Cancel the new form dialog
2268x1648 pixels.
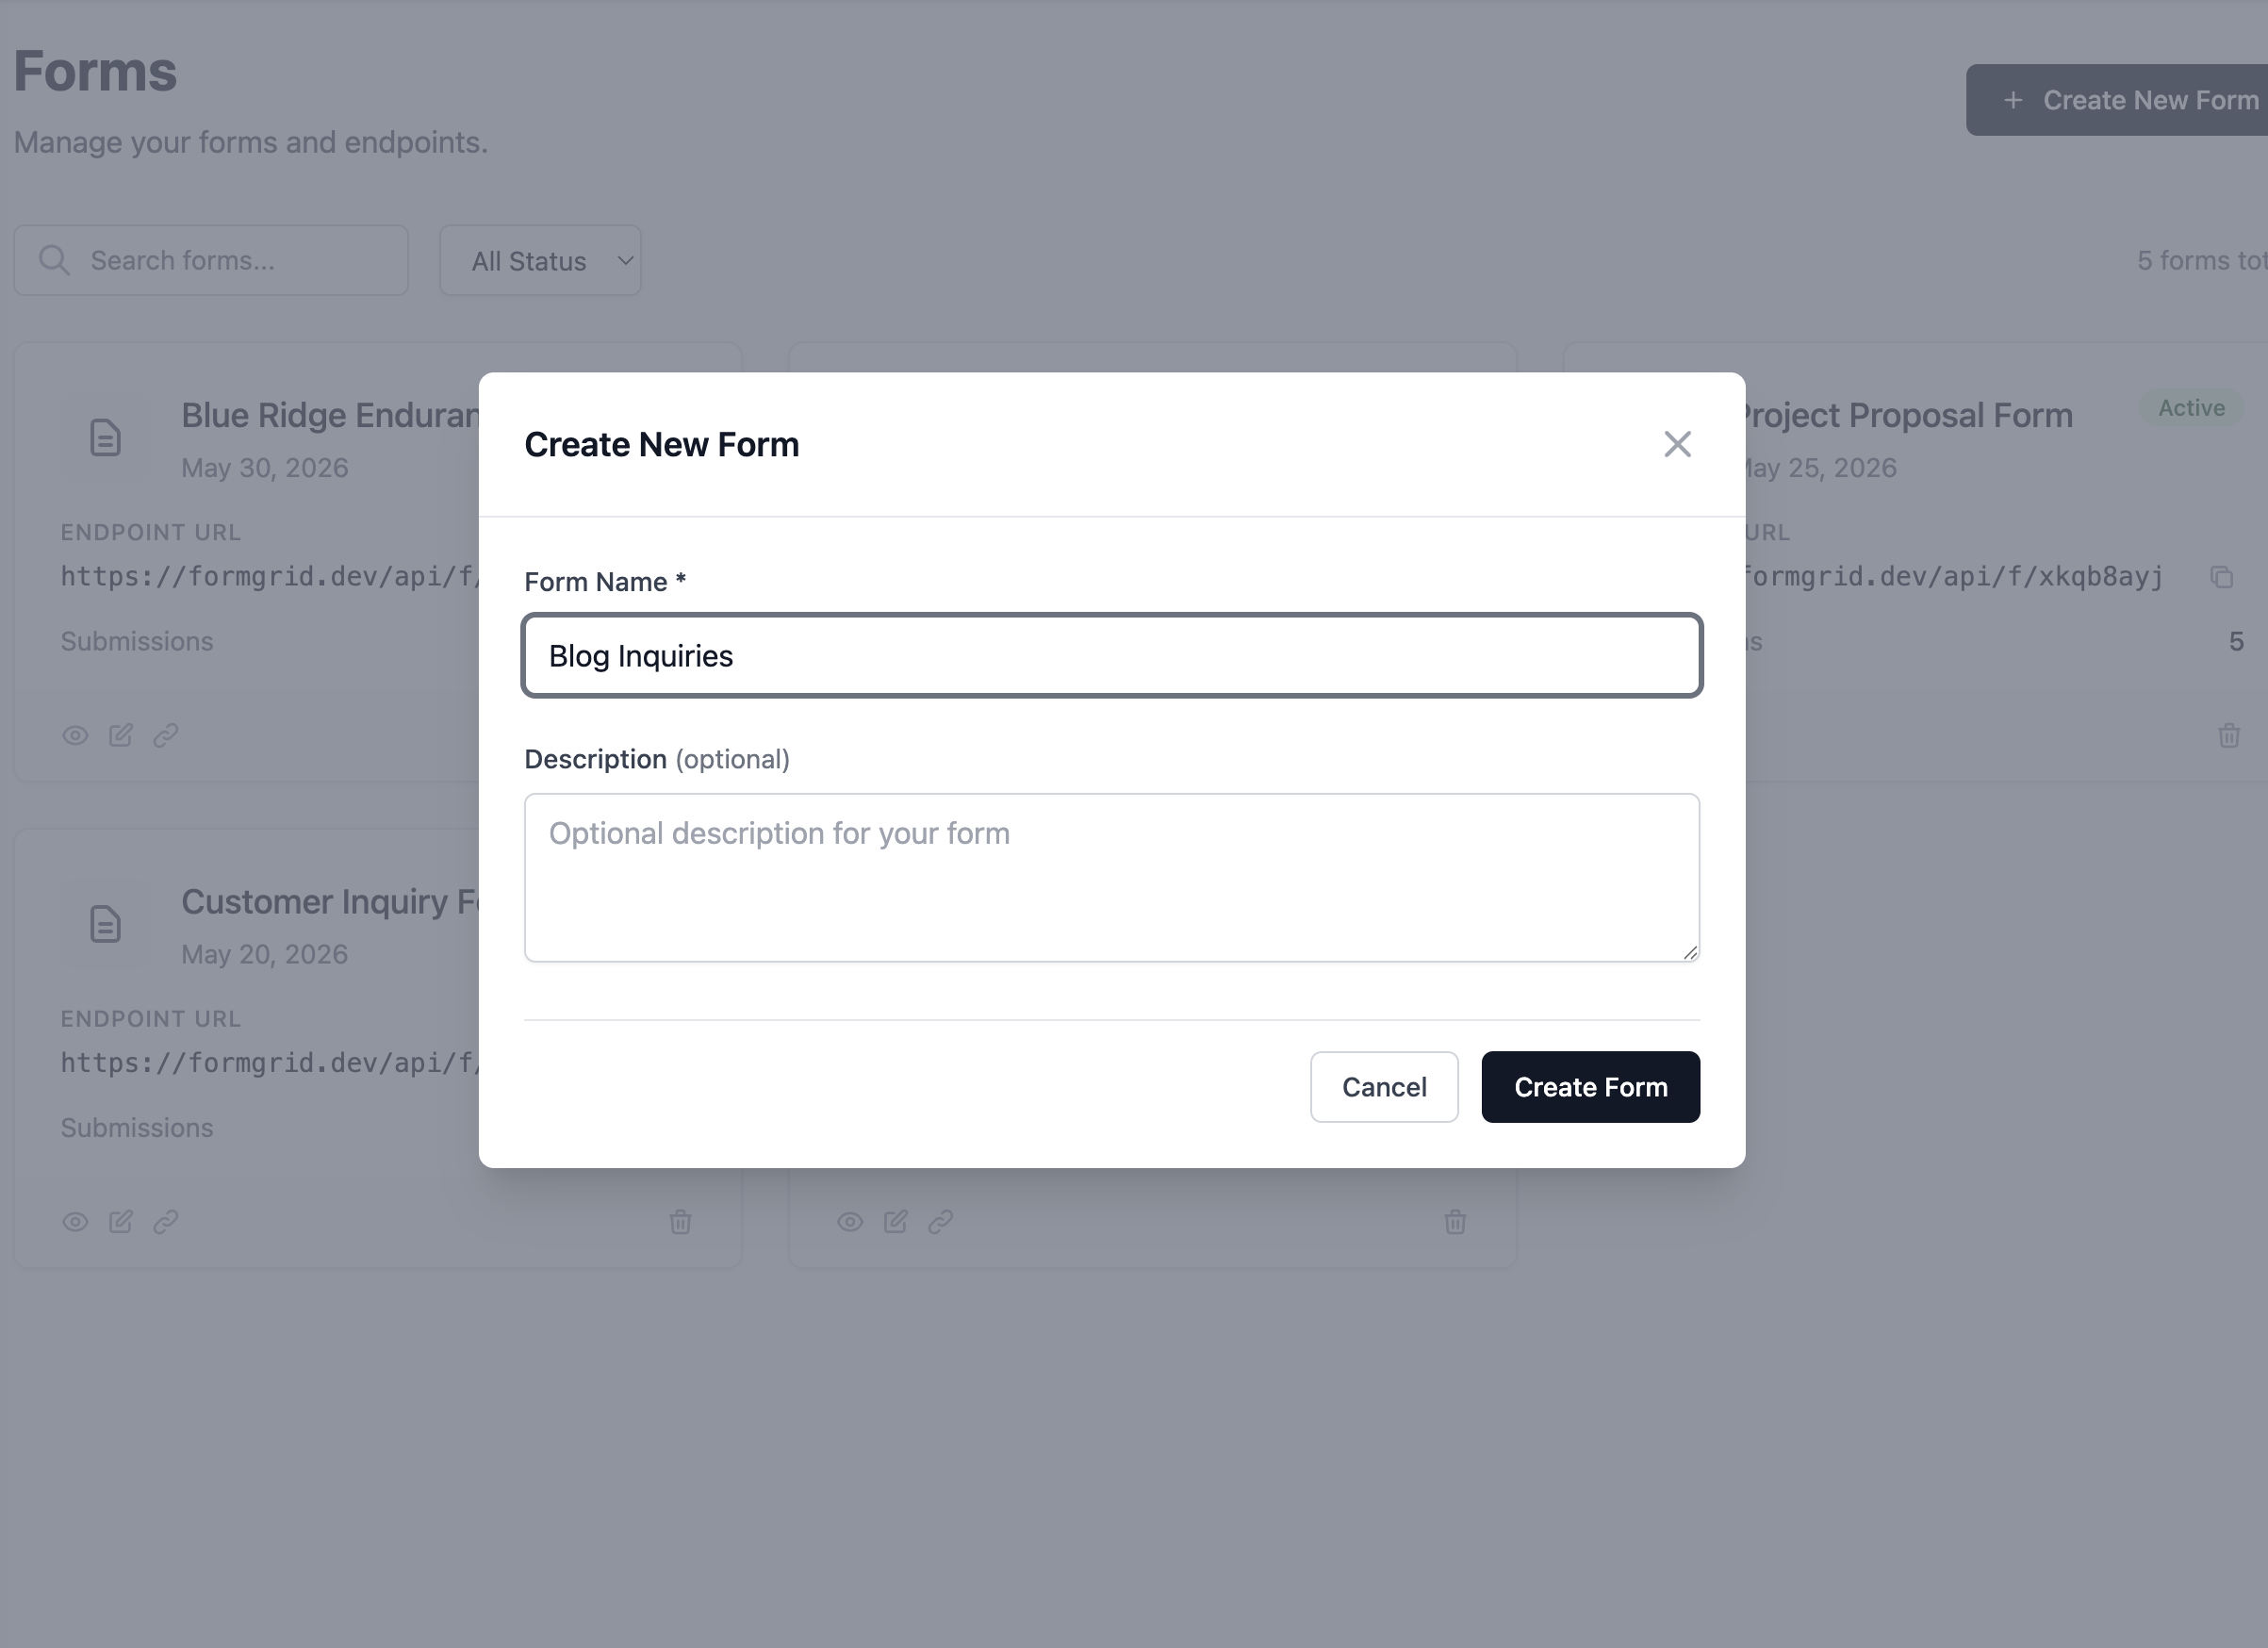tap(1384, 1087)
